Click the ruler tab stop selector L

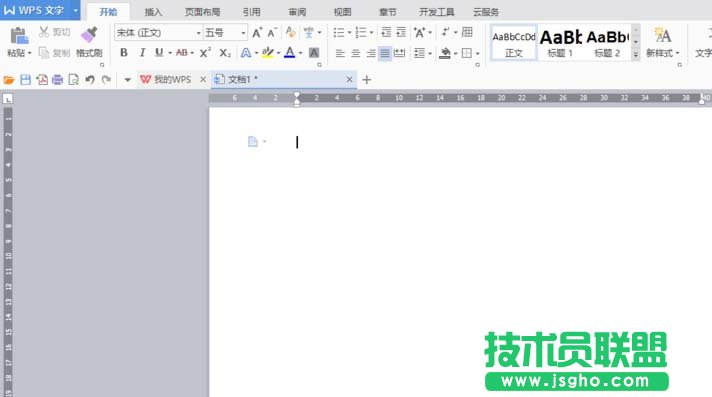coord(8,99)
